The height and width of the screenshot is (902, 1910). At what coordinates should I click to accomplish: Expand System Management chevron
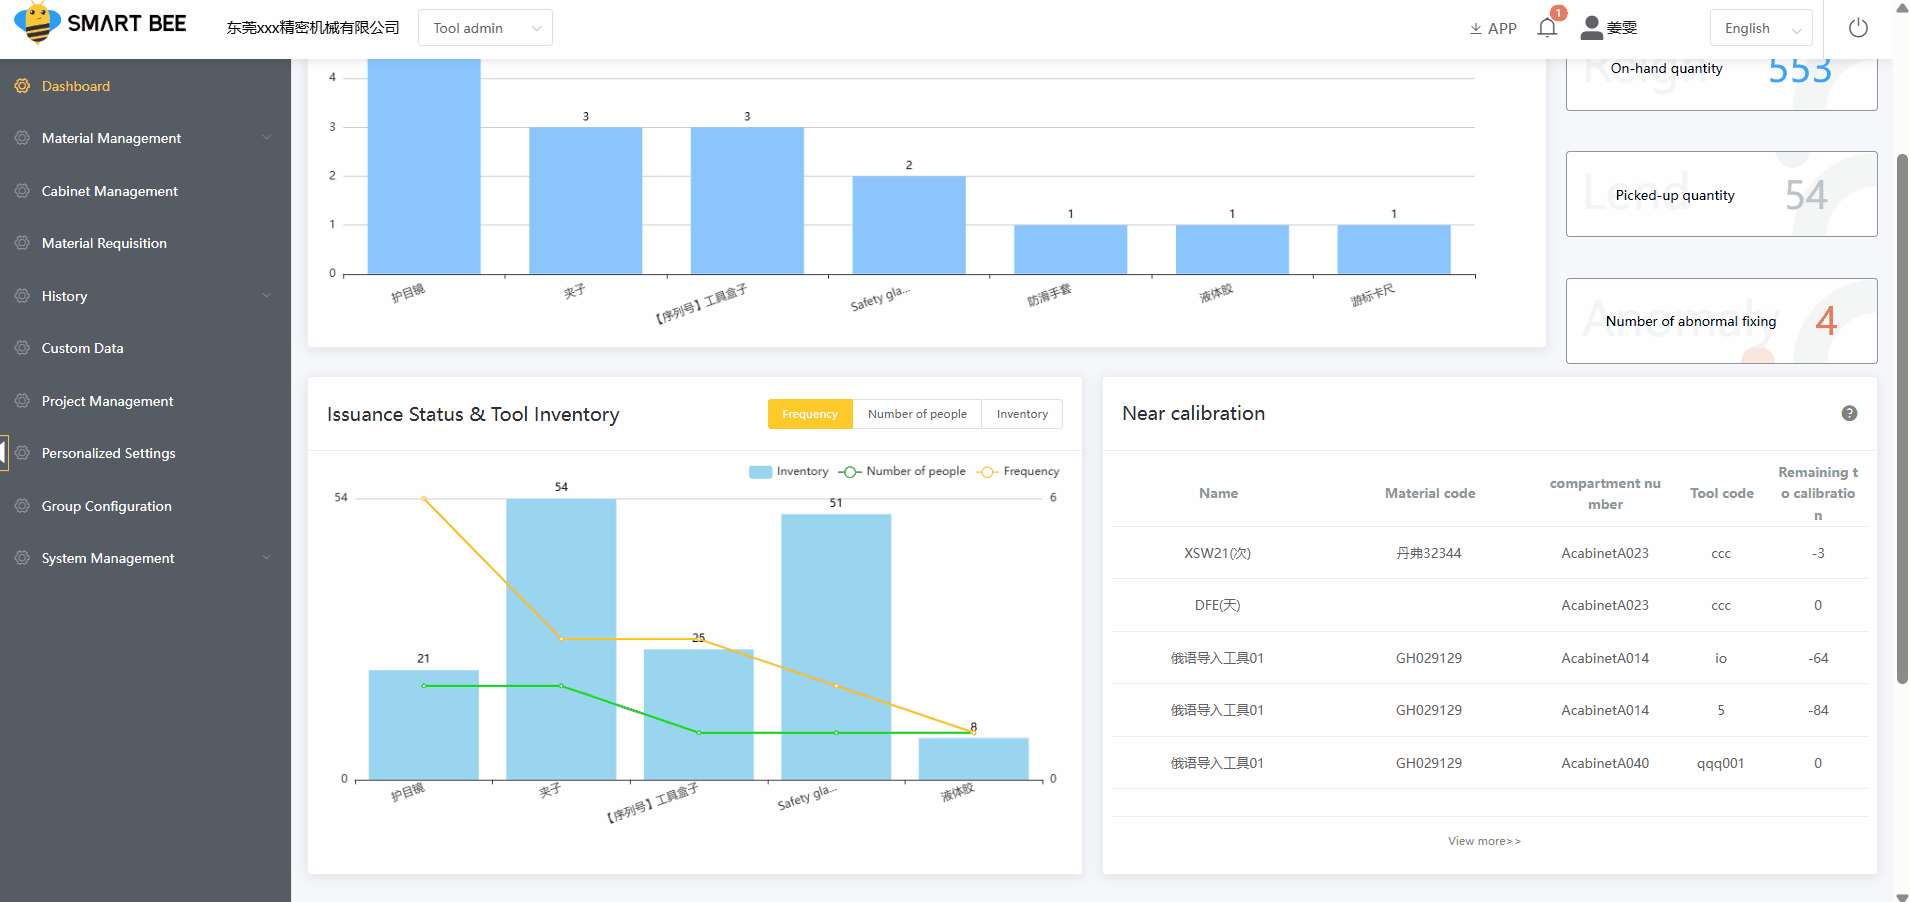[266, 558]
